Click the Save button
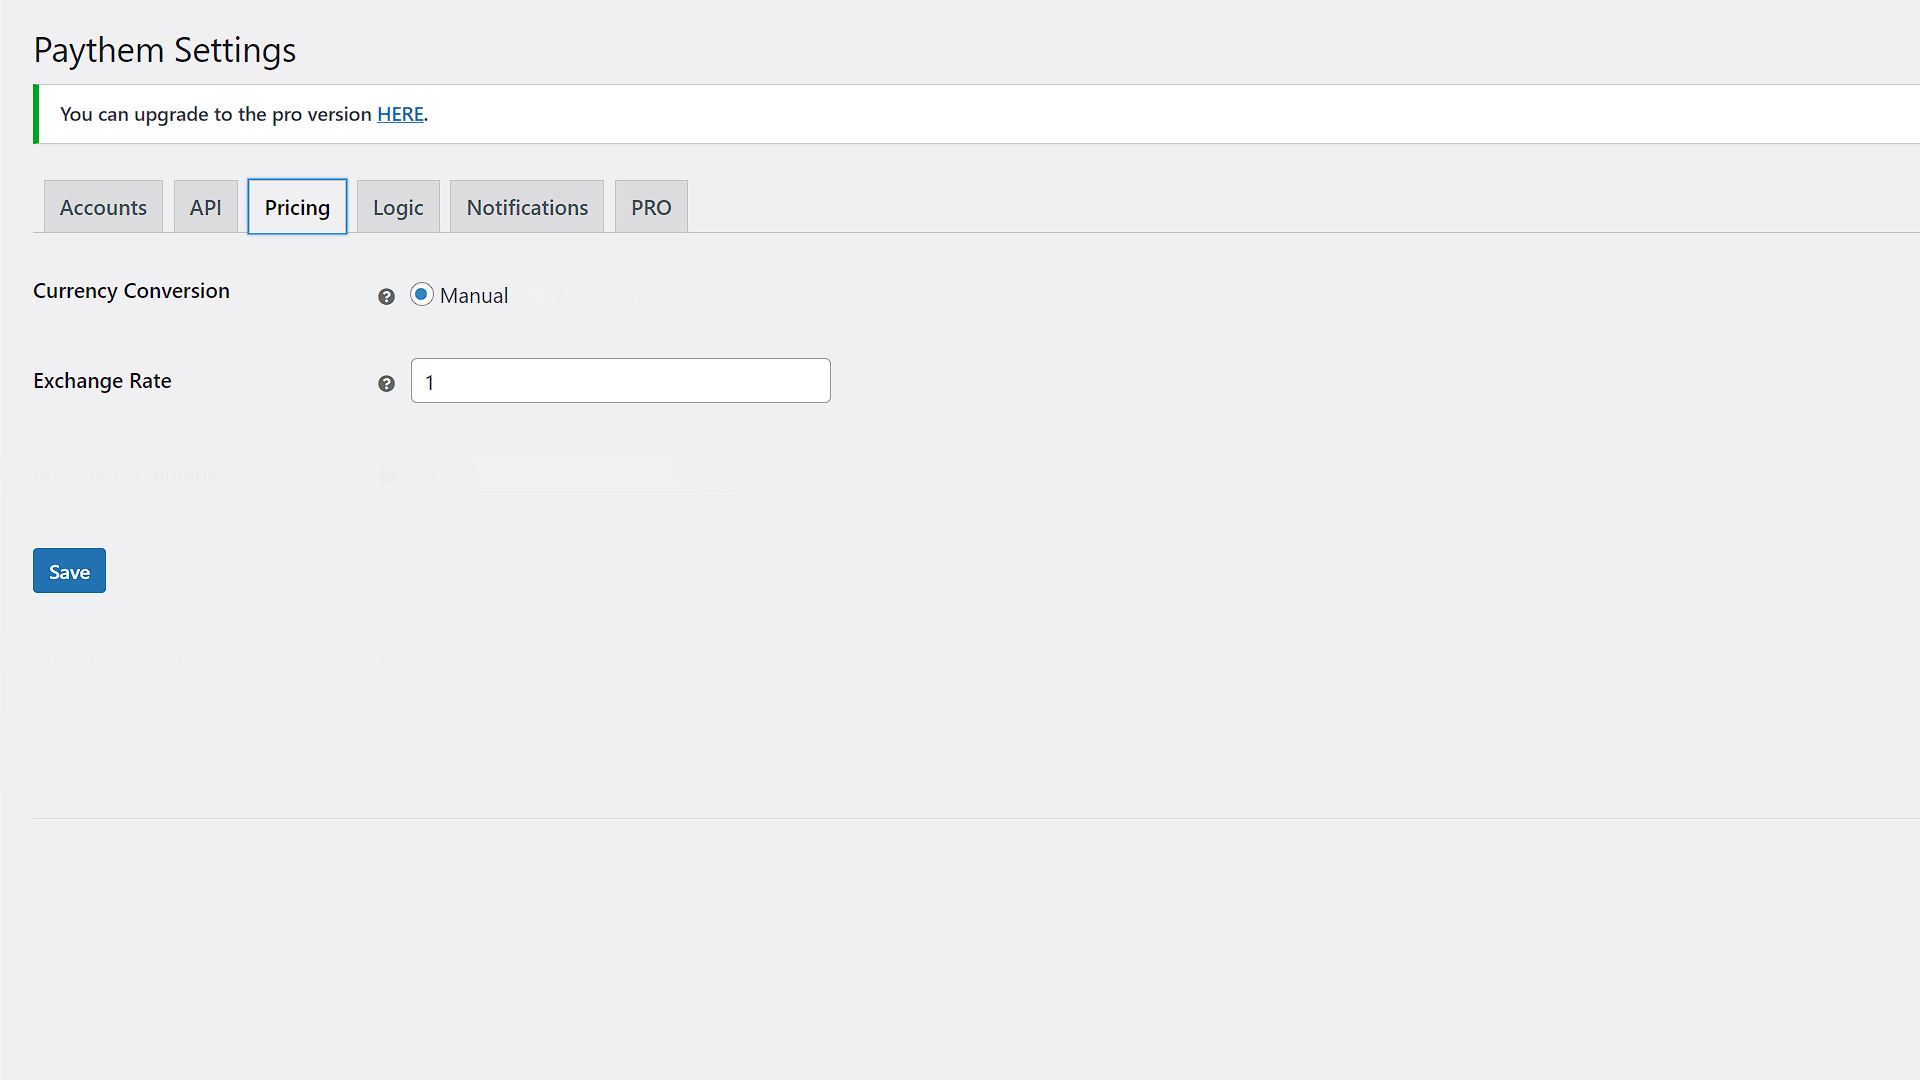 pos(69,570)
